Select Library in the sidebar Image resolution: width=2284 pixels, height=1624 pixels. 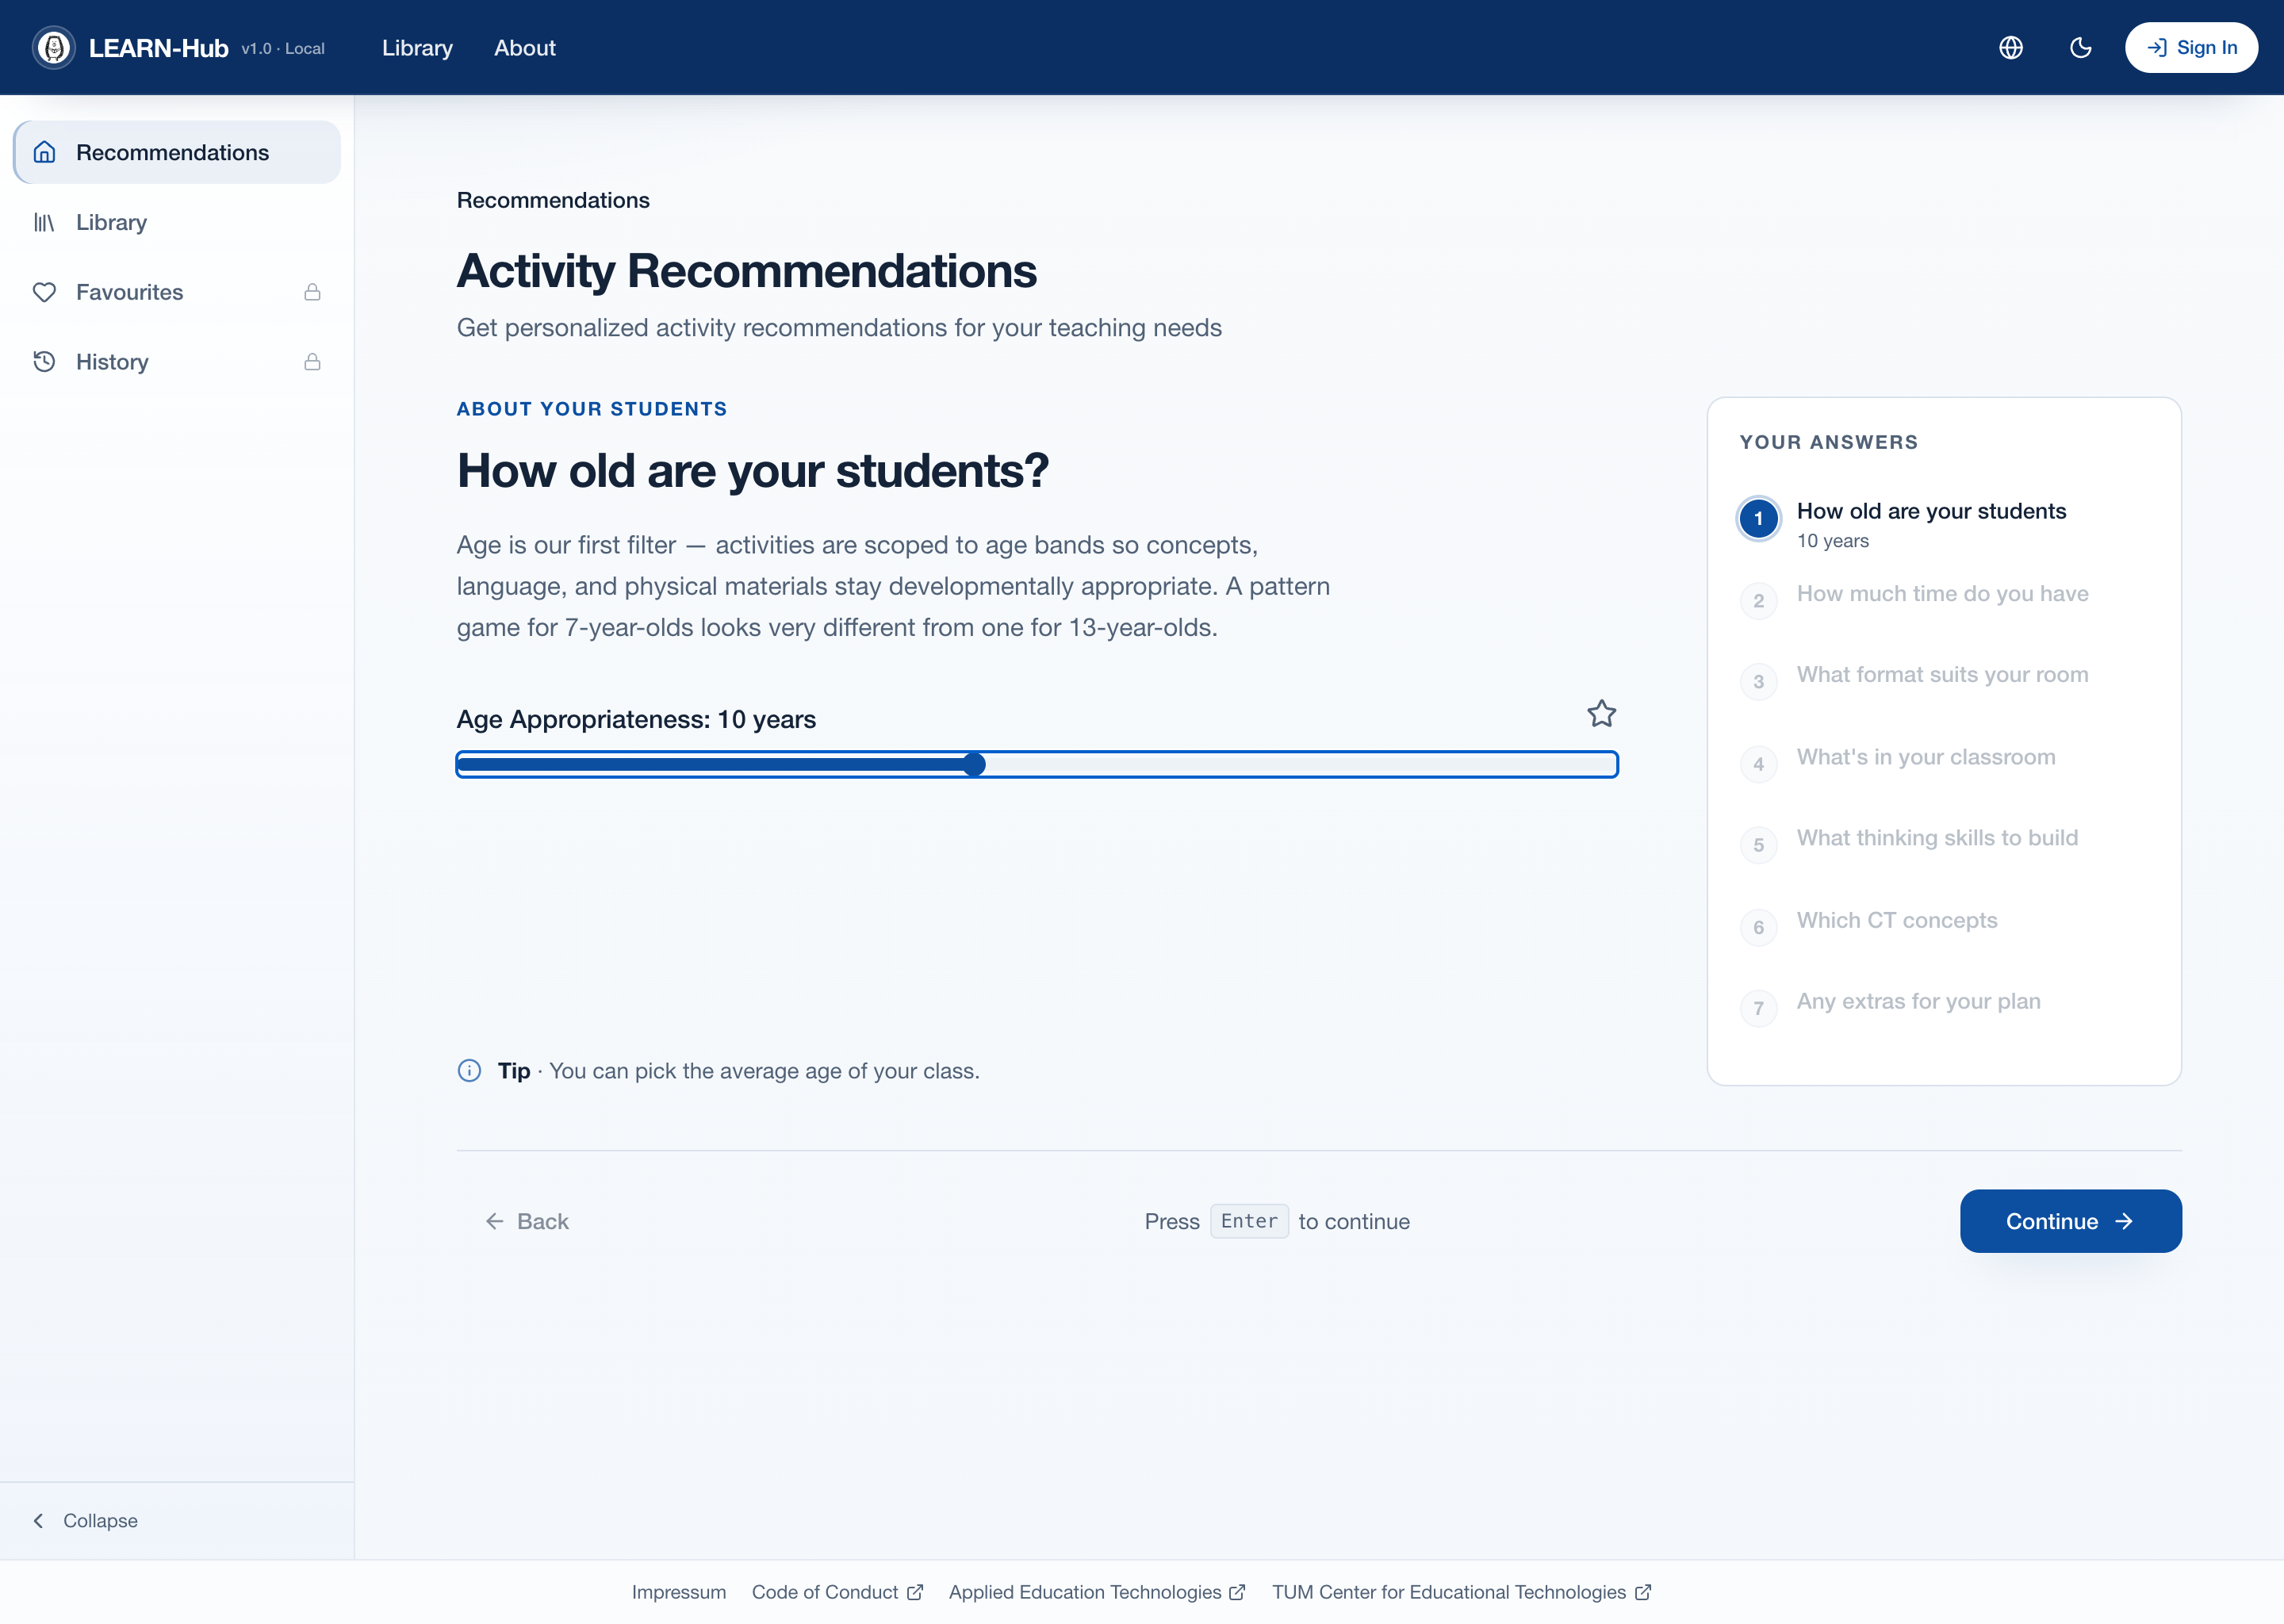pos(177,222)
